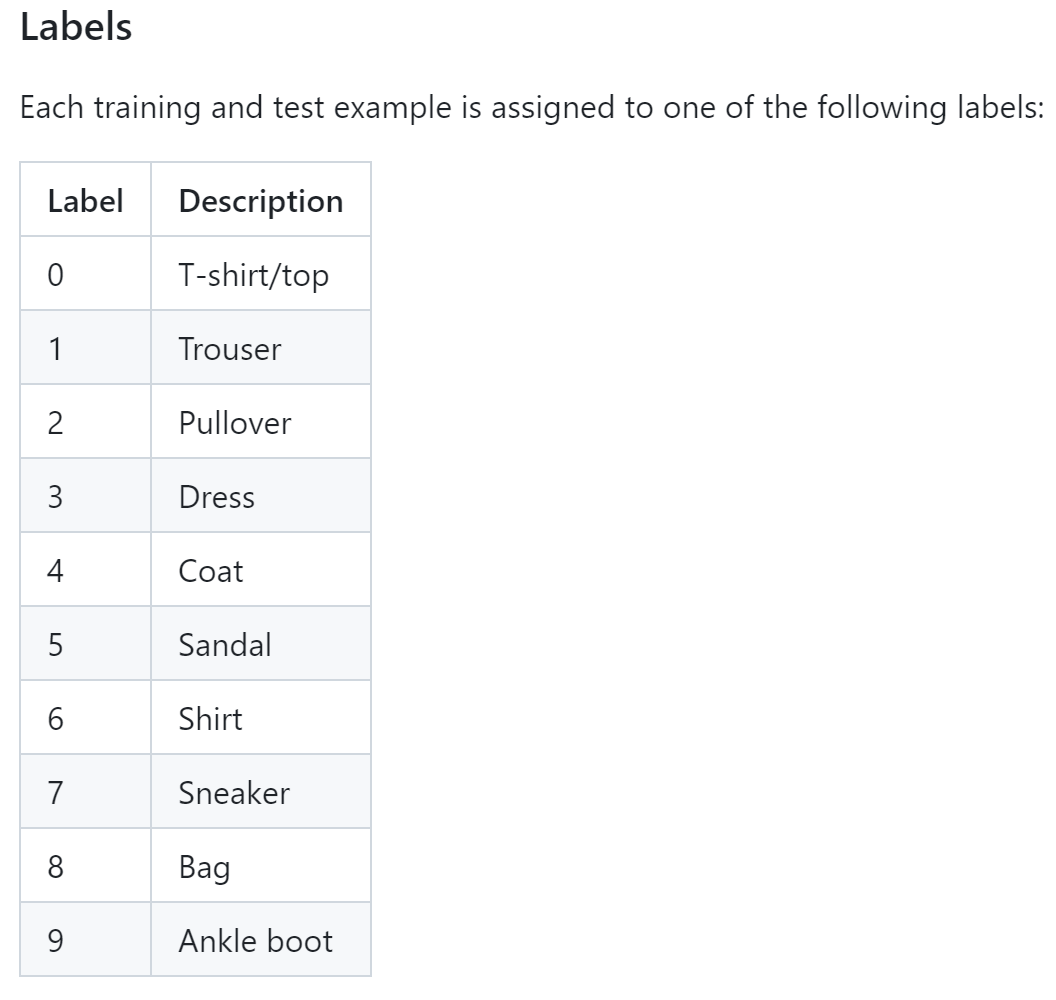This screenshot has width=1056, height=1000.
Task: Click label number 0 in table
Action: [55, 275]
